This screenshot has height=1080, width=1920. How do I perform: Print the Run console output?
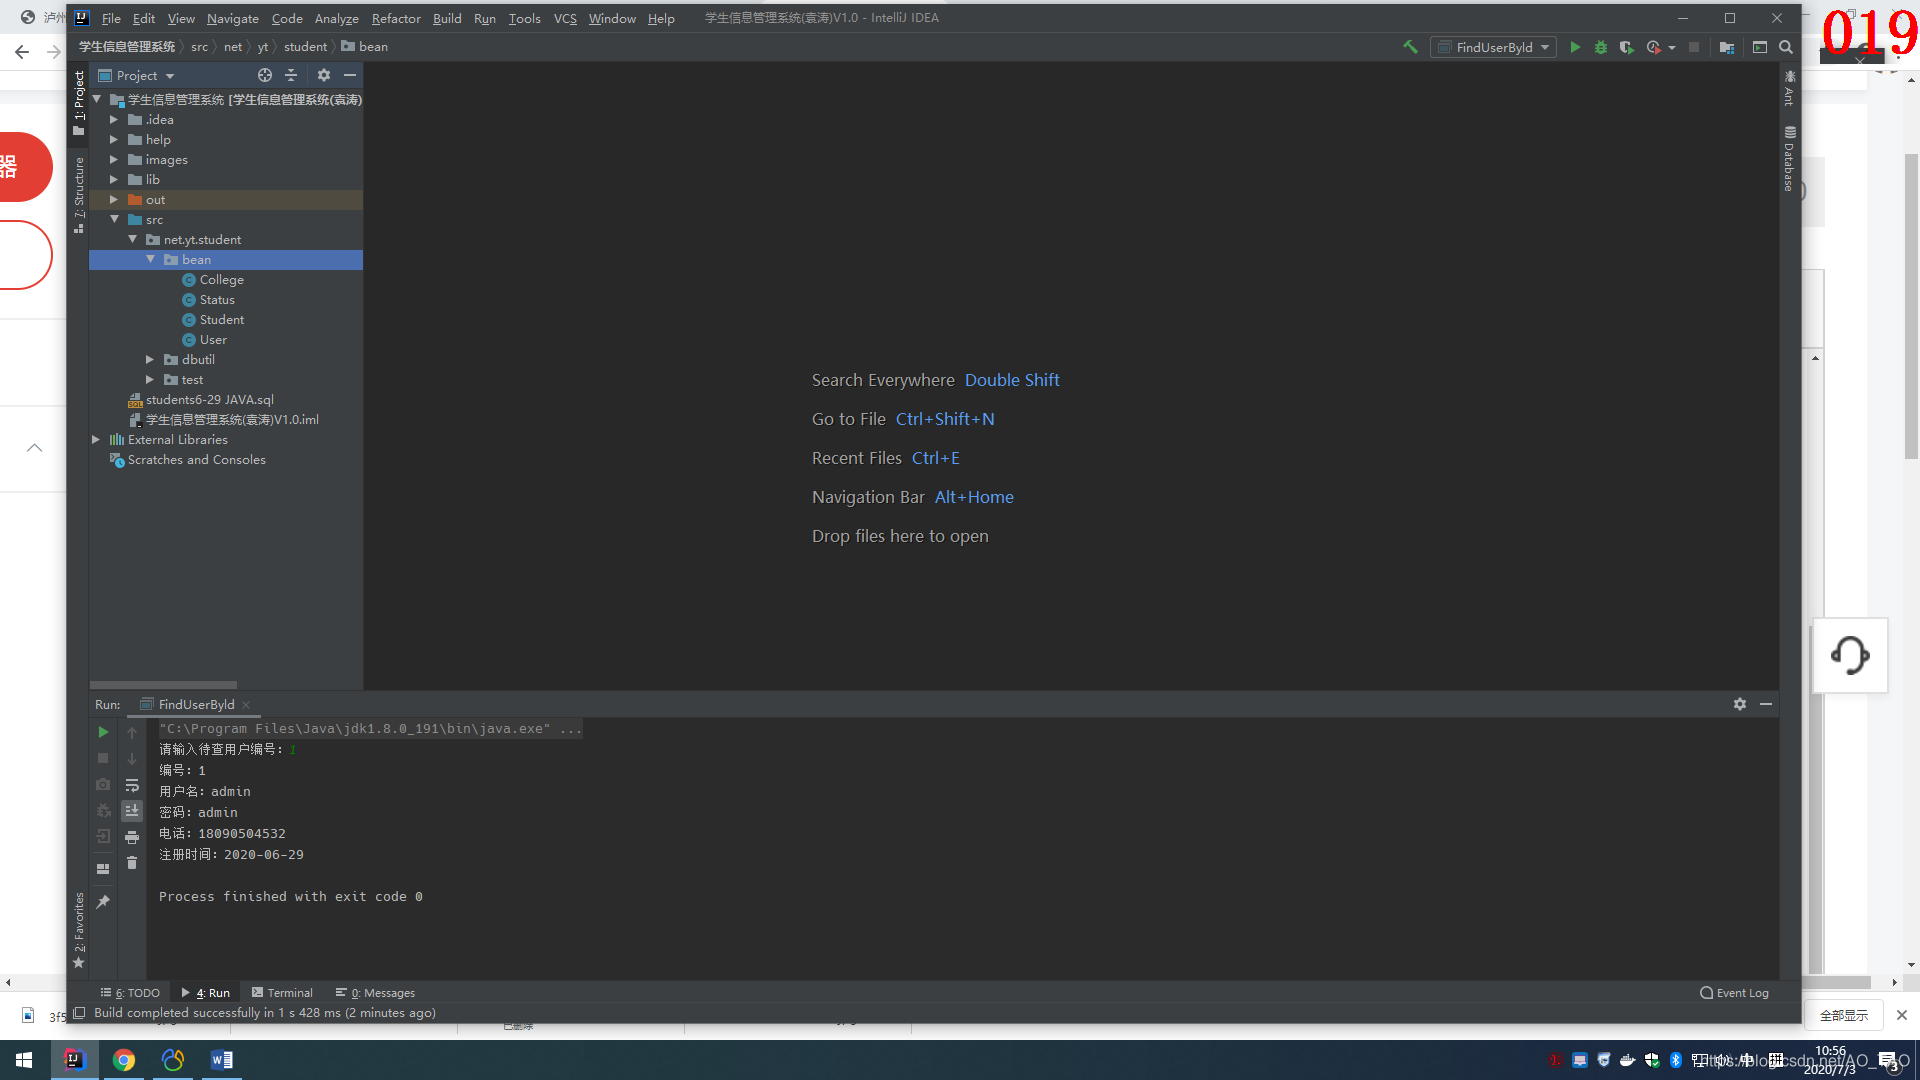click(132, 837)
